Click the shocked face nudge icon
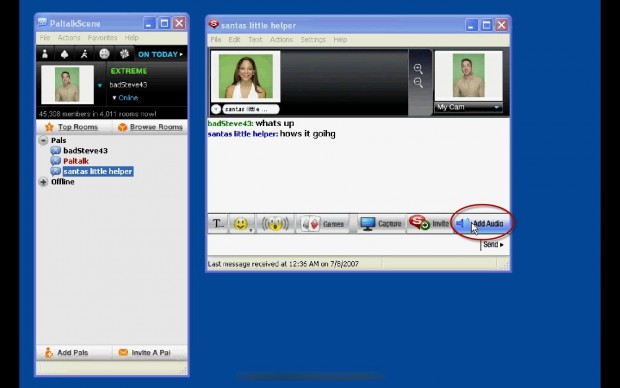Screen dimensions: 620x388 [275, 224]
